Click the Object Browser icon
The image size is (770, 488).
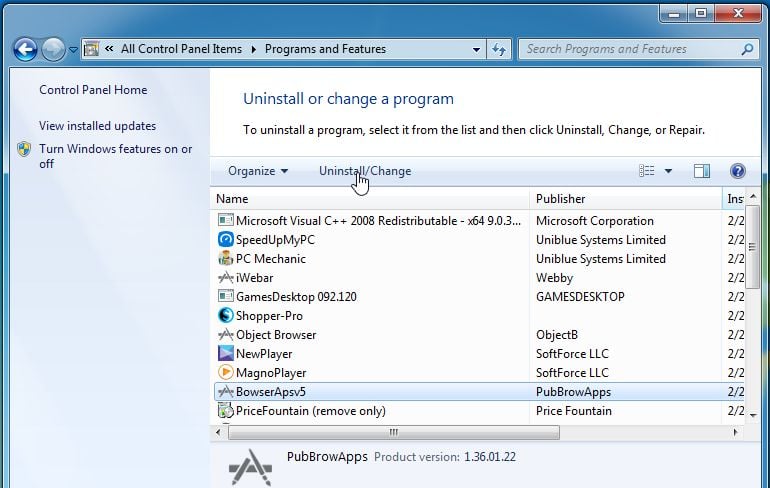click(225, 335)
